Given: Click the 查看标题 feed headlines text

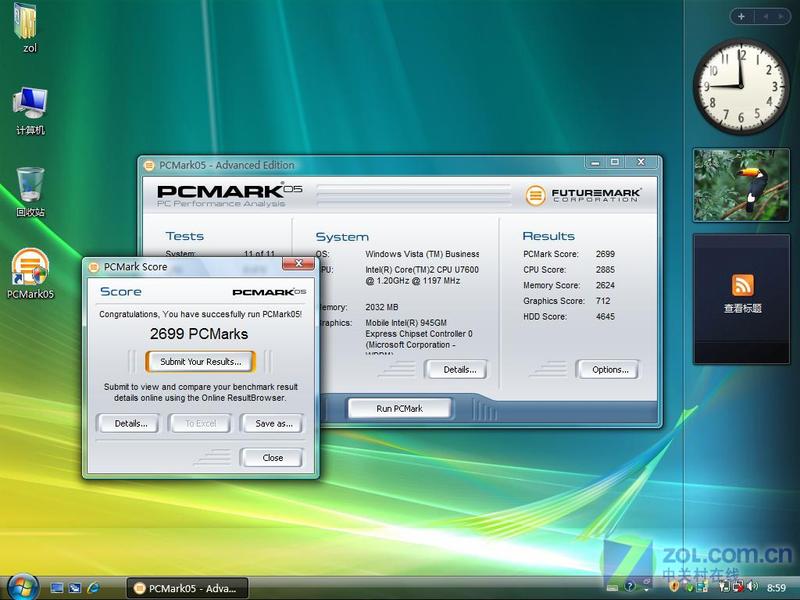Looking at the screenshot, I should 742,308.
